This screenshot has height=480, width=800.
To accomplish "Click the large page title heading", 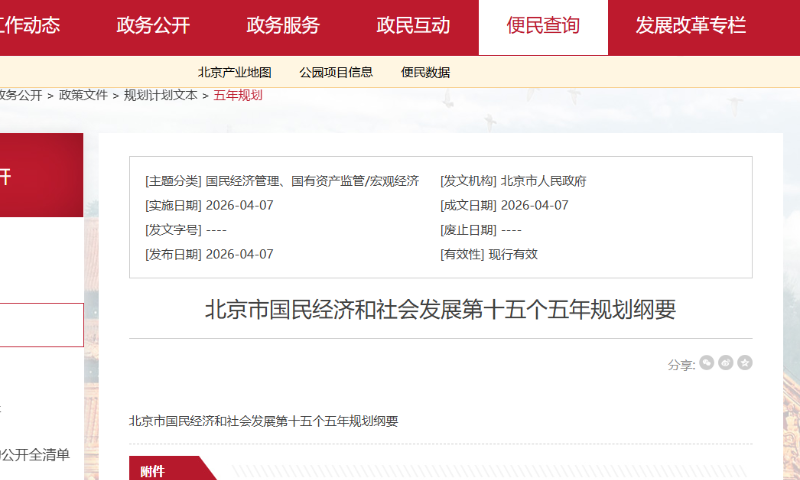I will pos(441,310).
